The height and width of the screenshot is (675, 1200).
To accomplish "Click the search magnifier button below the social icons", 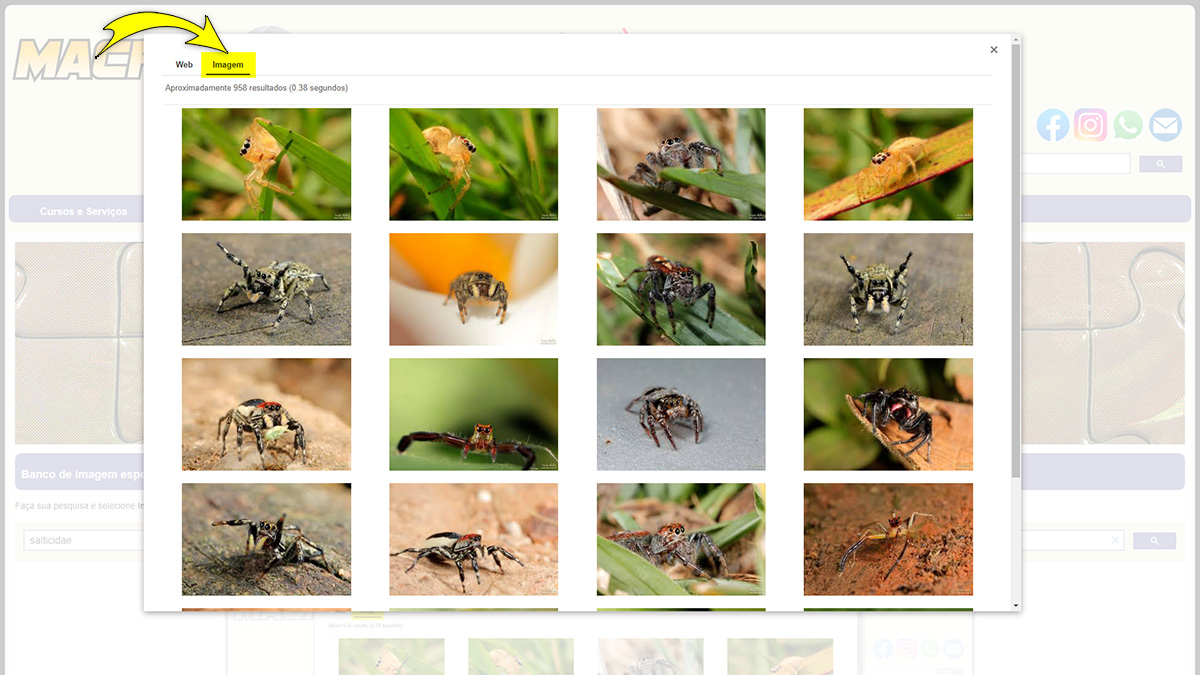I will click(1161, 164).
